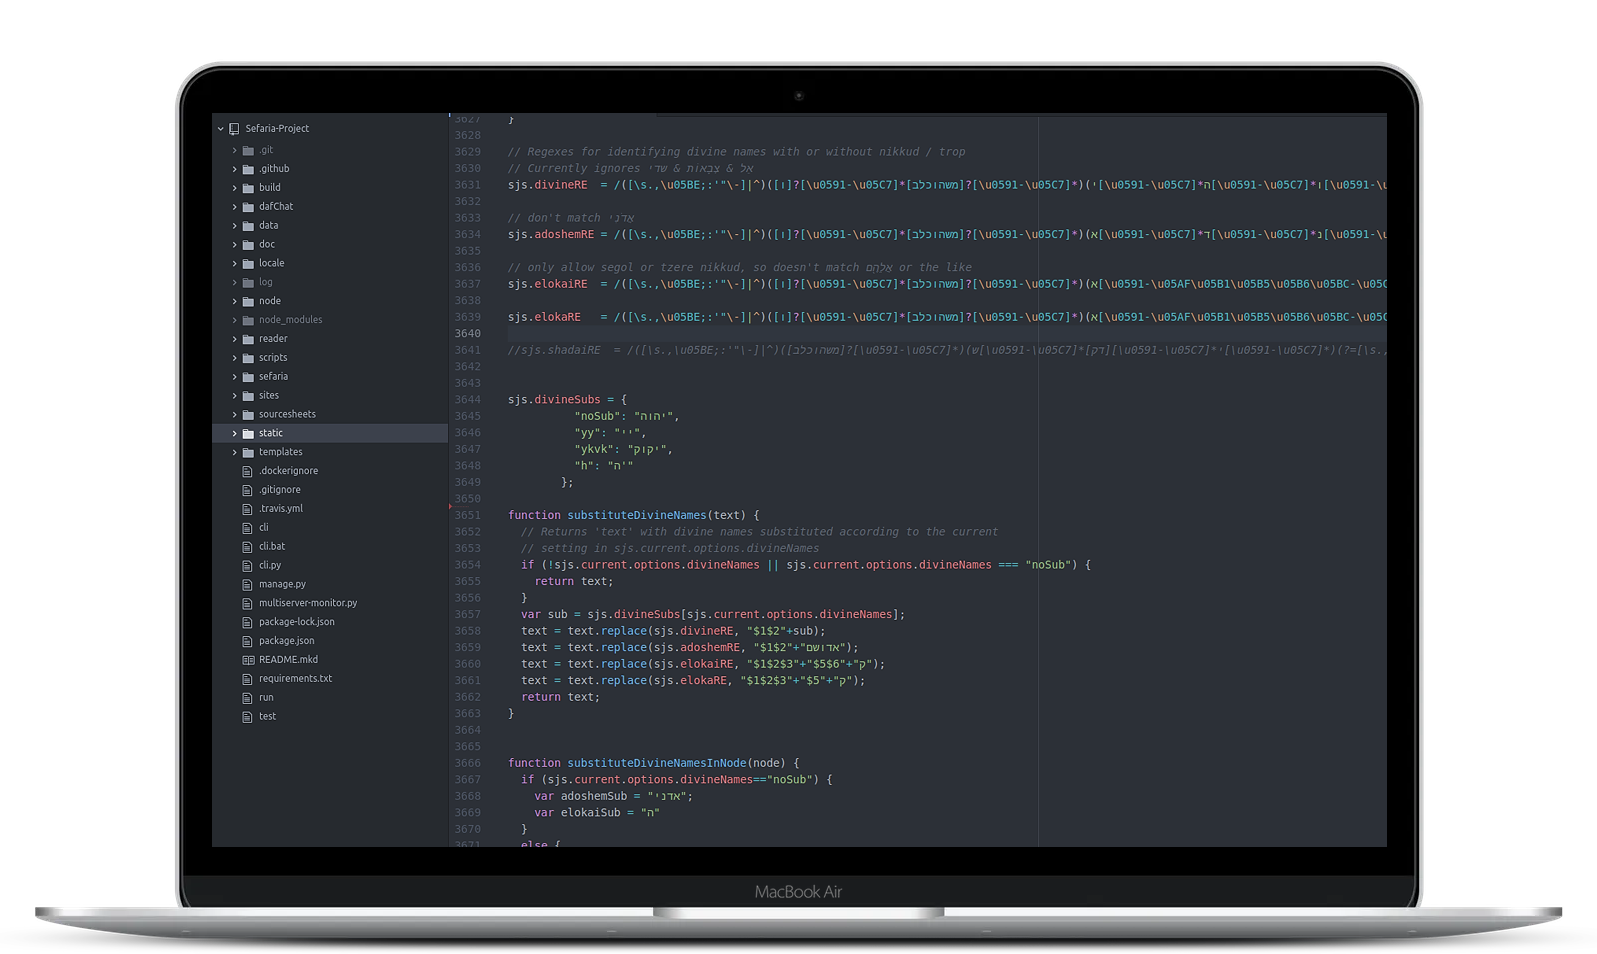Expand the sourcesheets folder arrow
The width and height of the screenshot is (1597, 954).
(235, 415)
